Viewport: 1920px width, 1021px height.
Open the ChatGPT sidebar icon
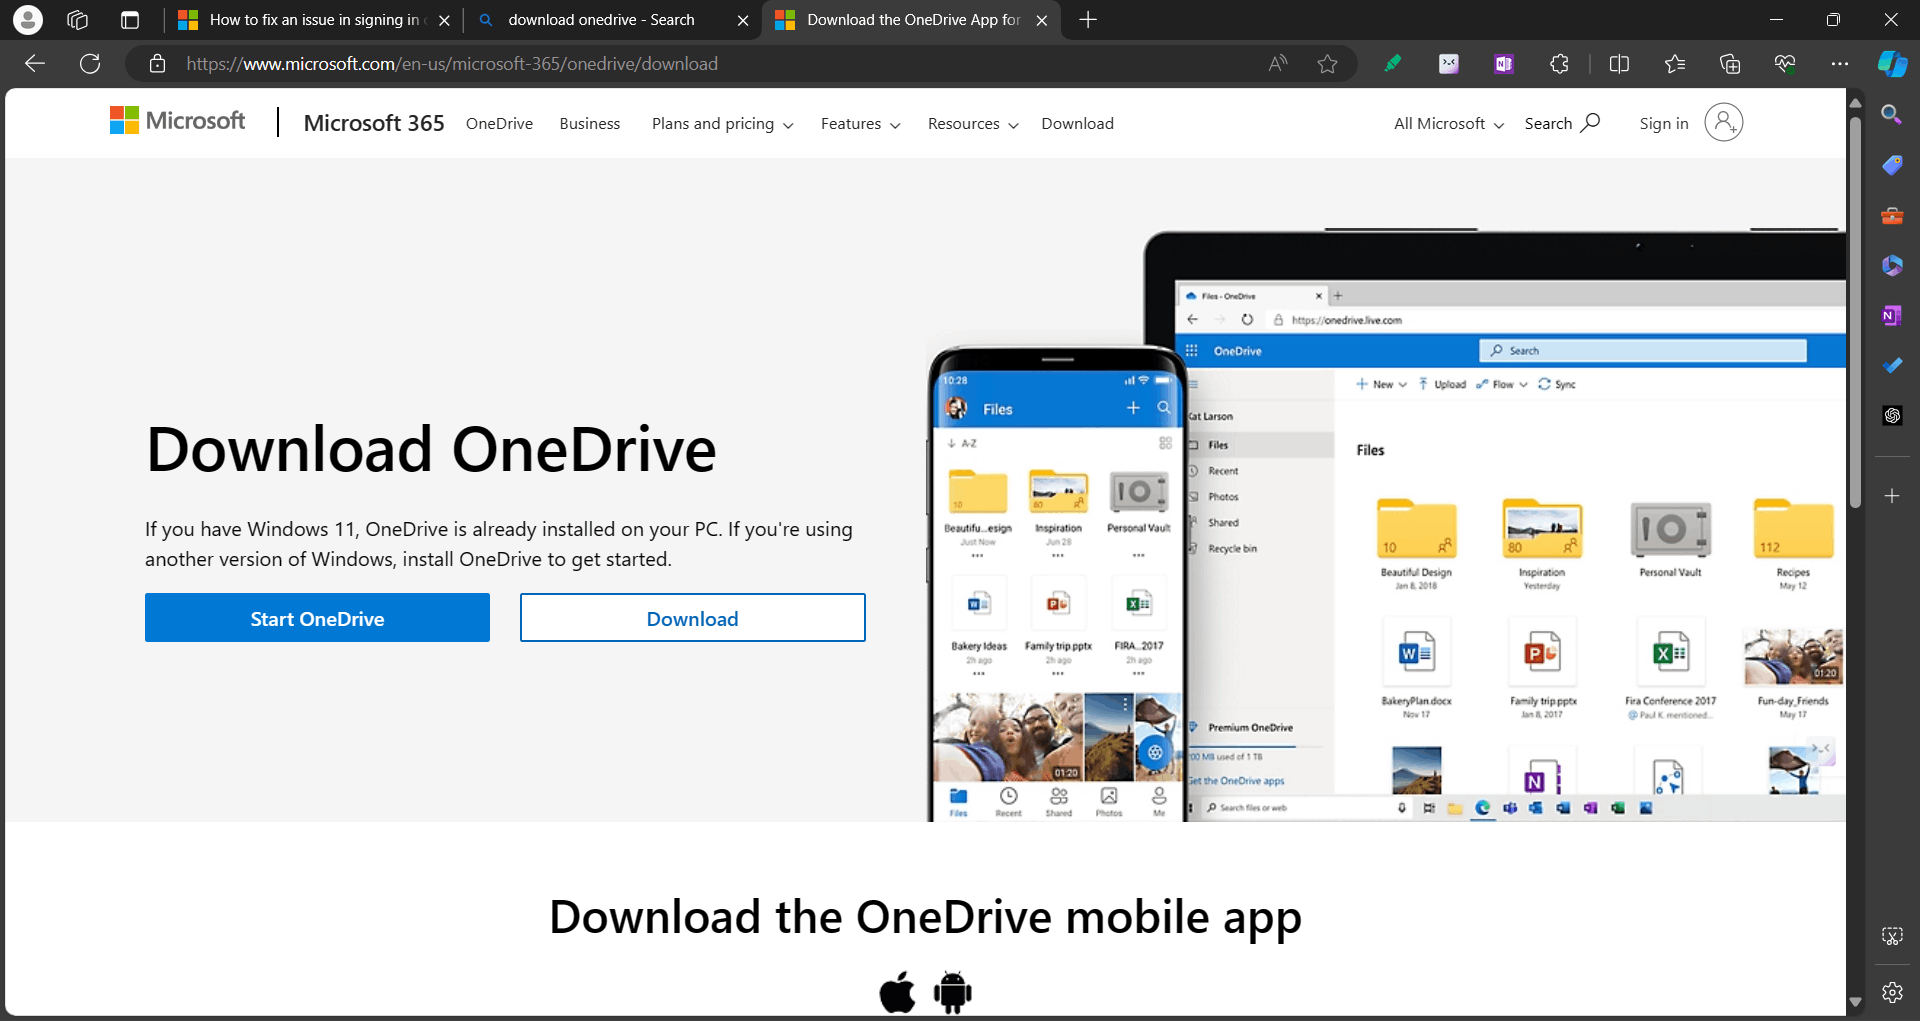[x=1891, y=415]
